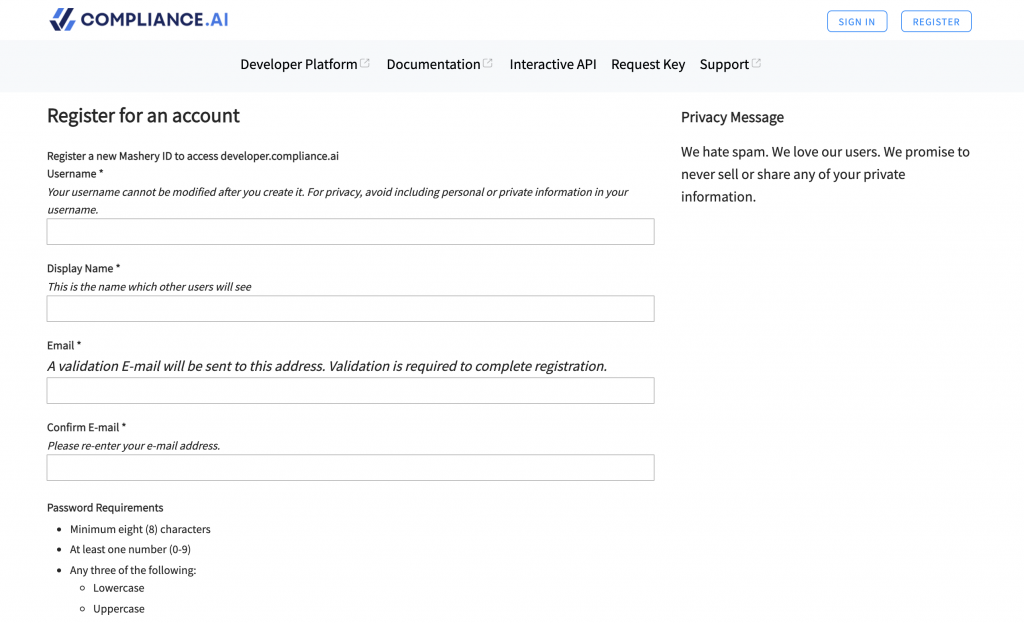Select Request Key in navigation bar
The height and width of the screenshot is (623, 1024).
click(648, 64)
